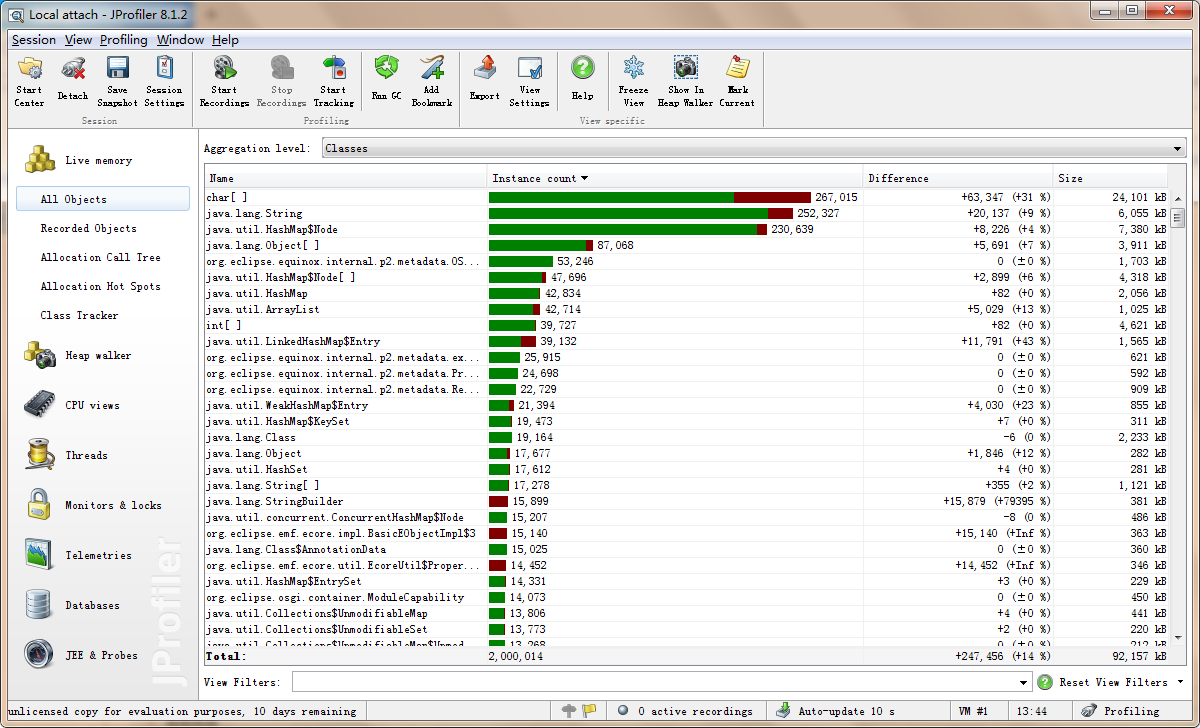Open the Allocation Hot Spots view

(x=103, y=286)
